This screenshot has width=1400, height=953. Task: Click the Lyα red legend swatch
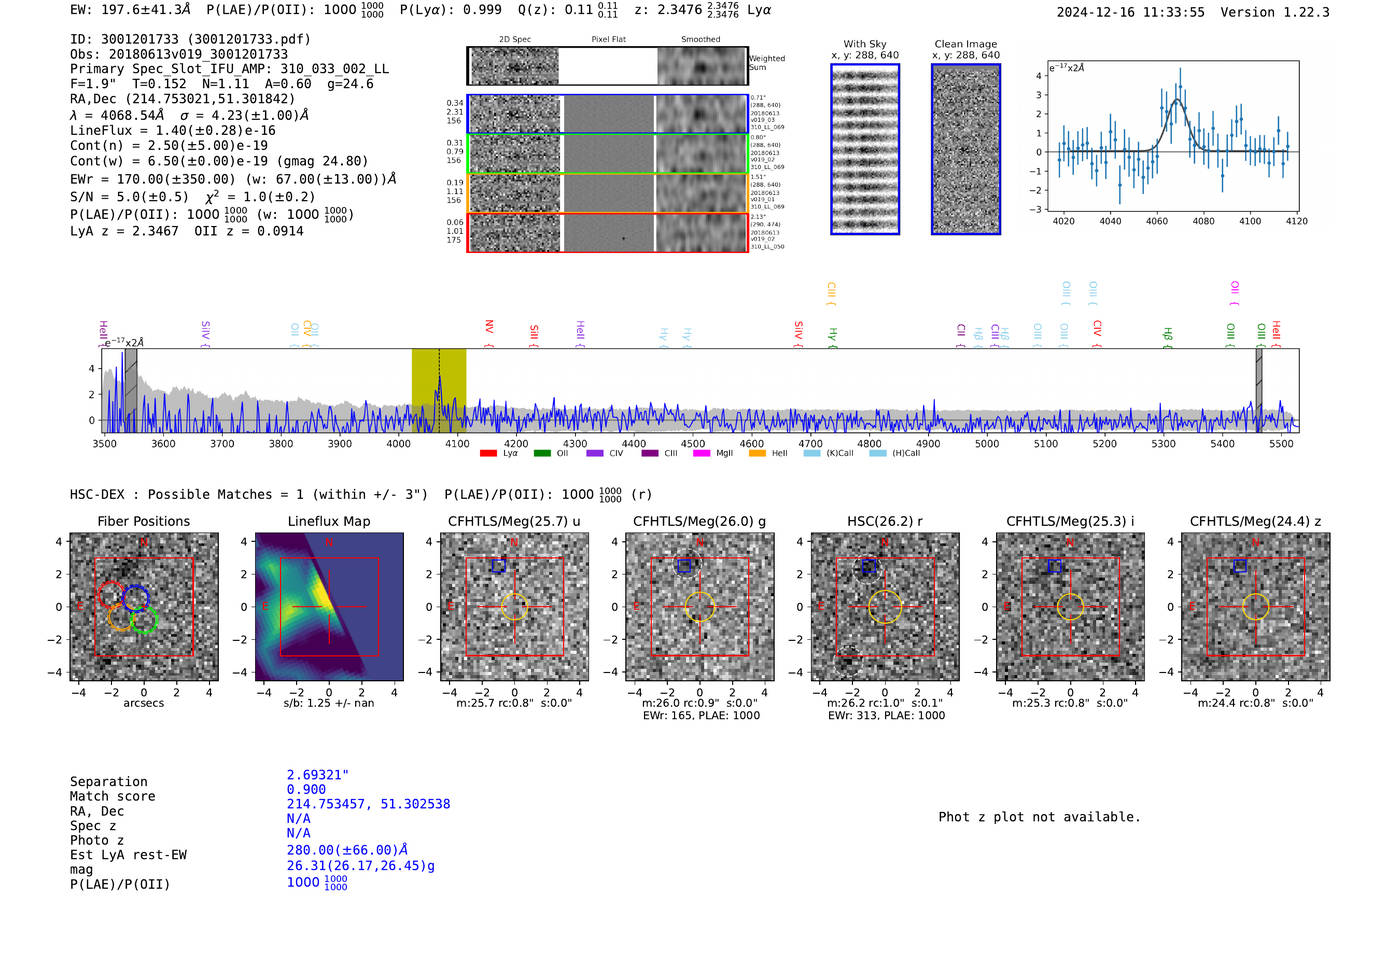coord(488,454)
